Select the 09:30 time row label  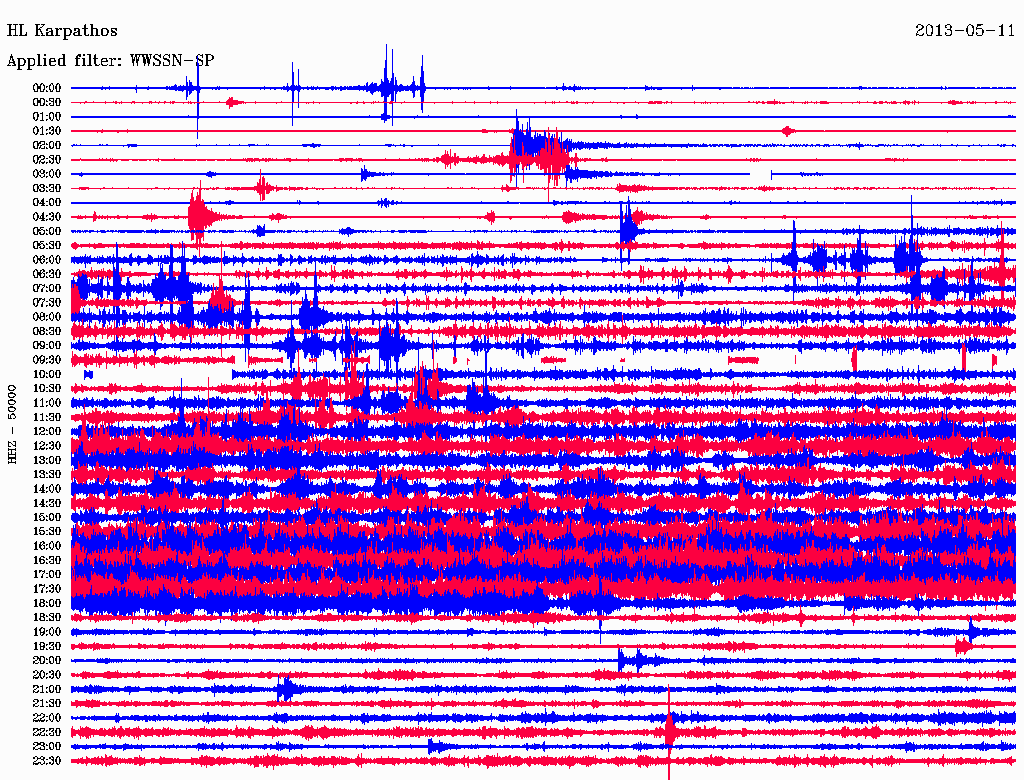point(47,361)
